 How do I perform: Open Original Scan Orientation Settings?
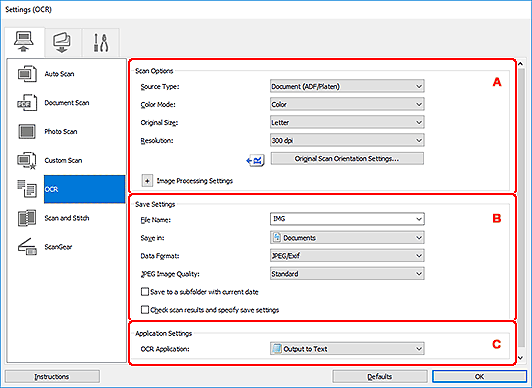[347, 158]
